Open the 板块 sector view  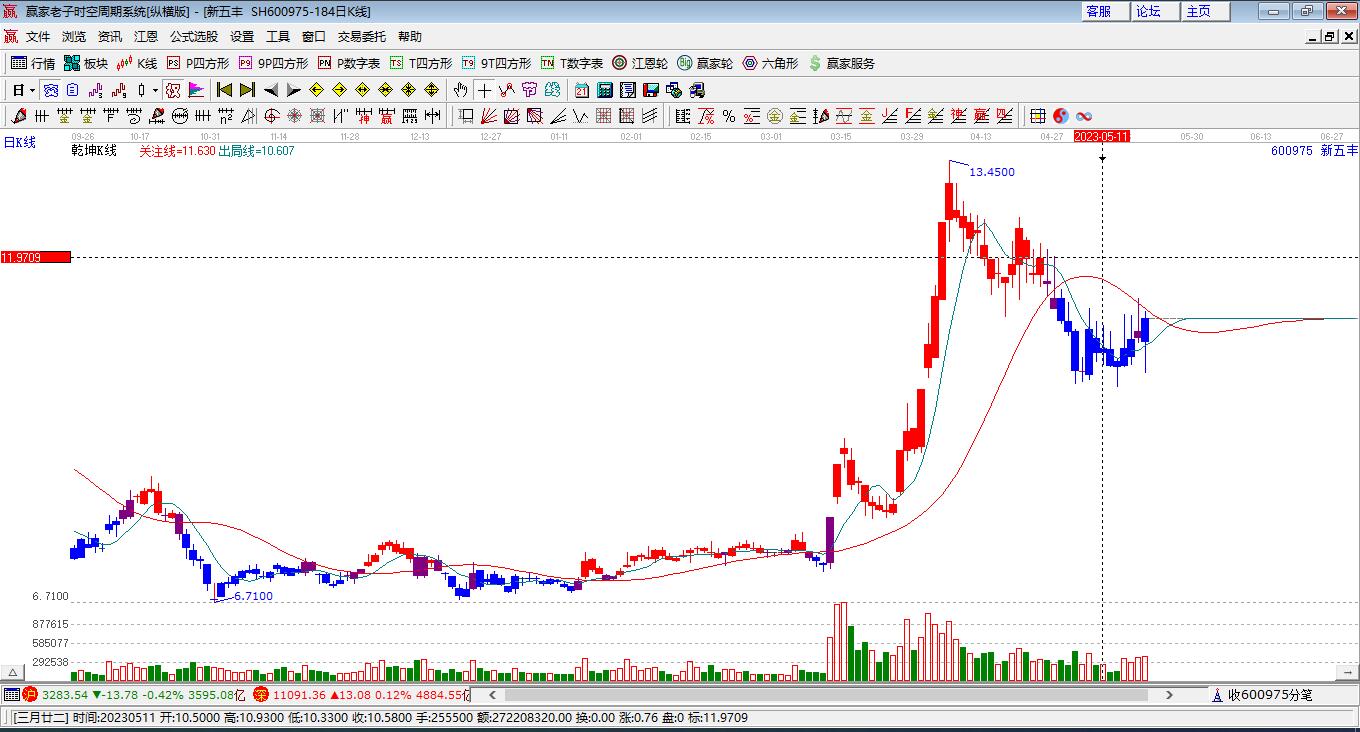[86, 63]
